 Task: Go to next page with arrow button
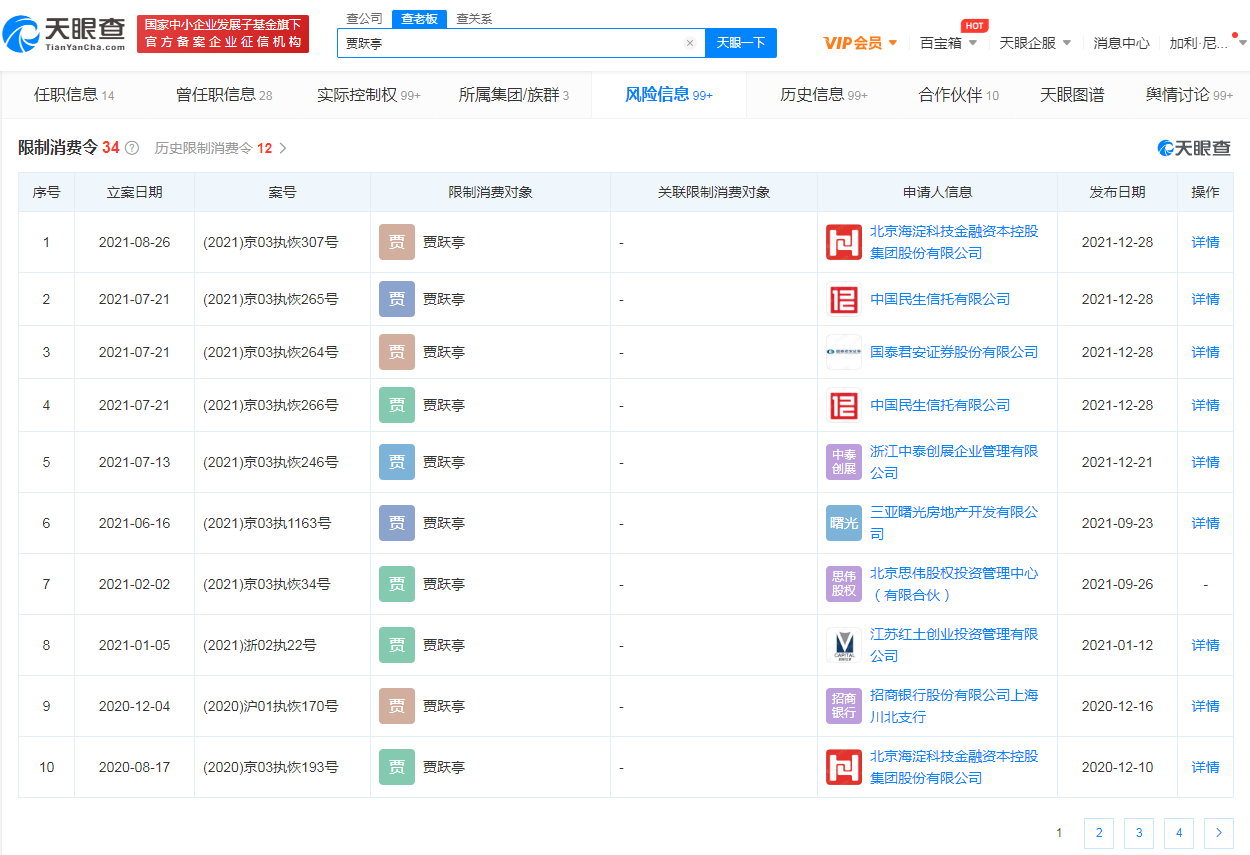pos(1219,832)
